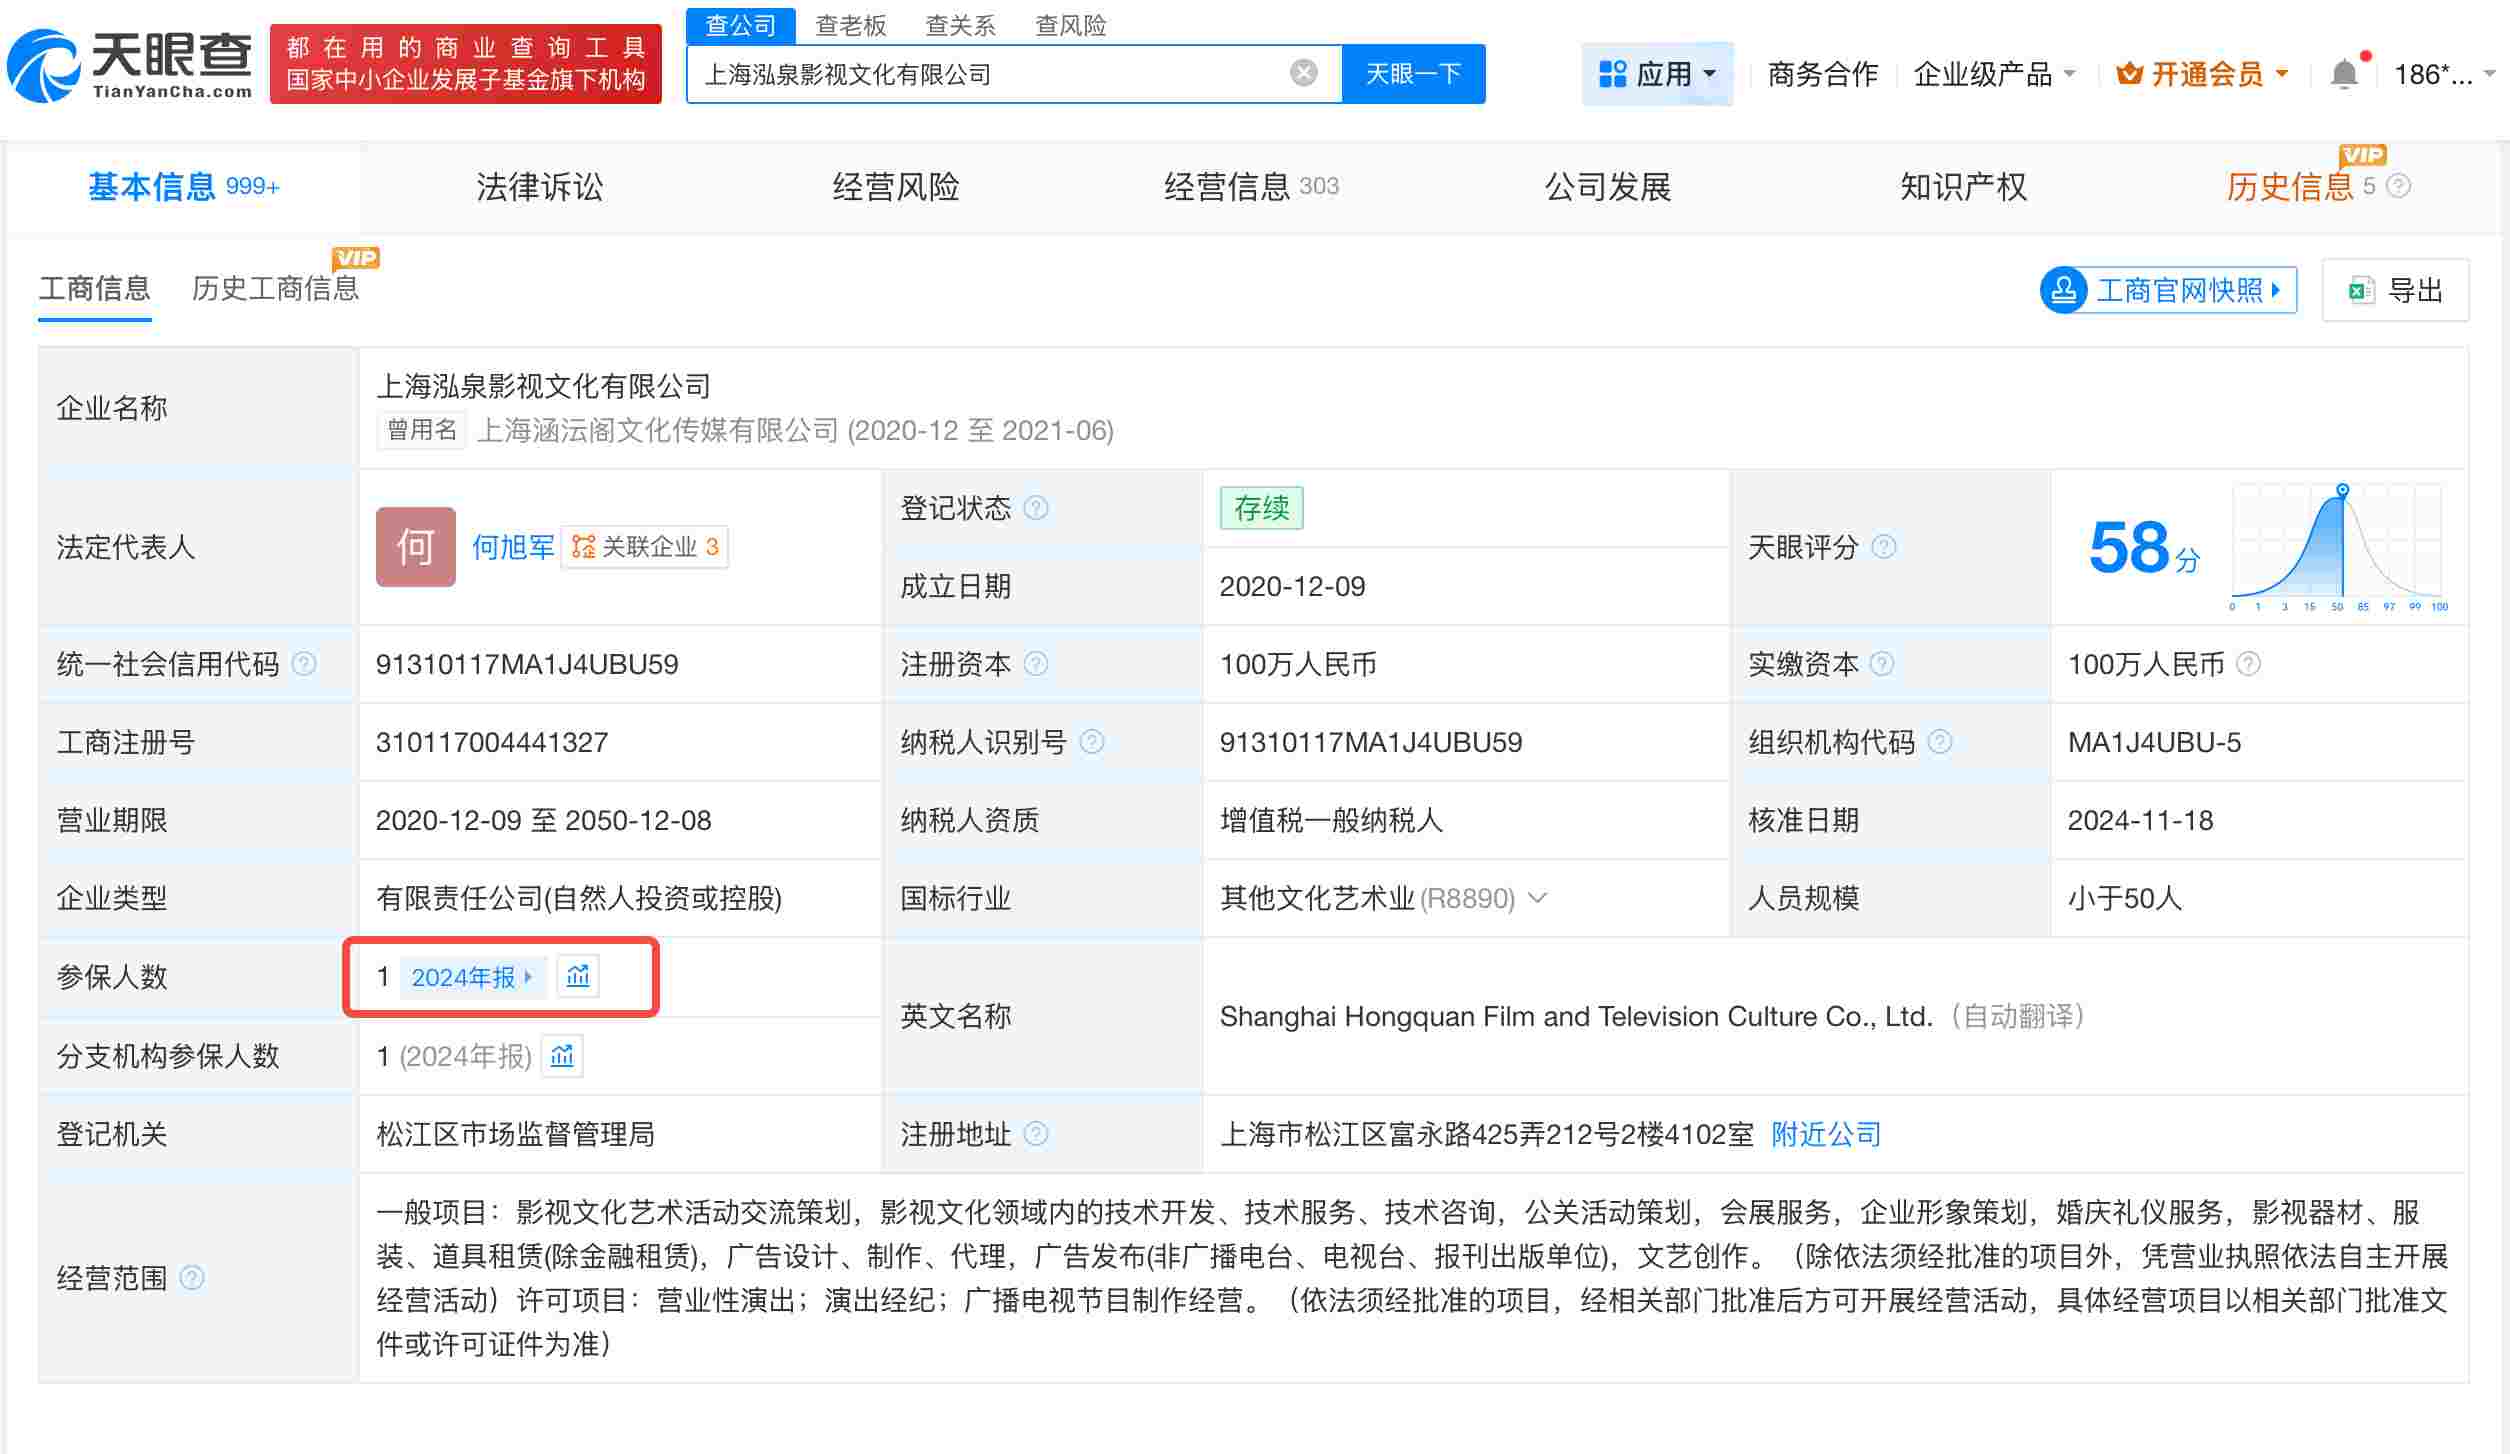Click the help icon beside 天眼评分

[1884, 547]
